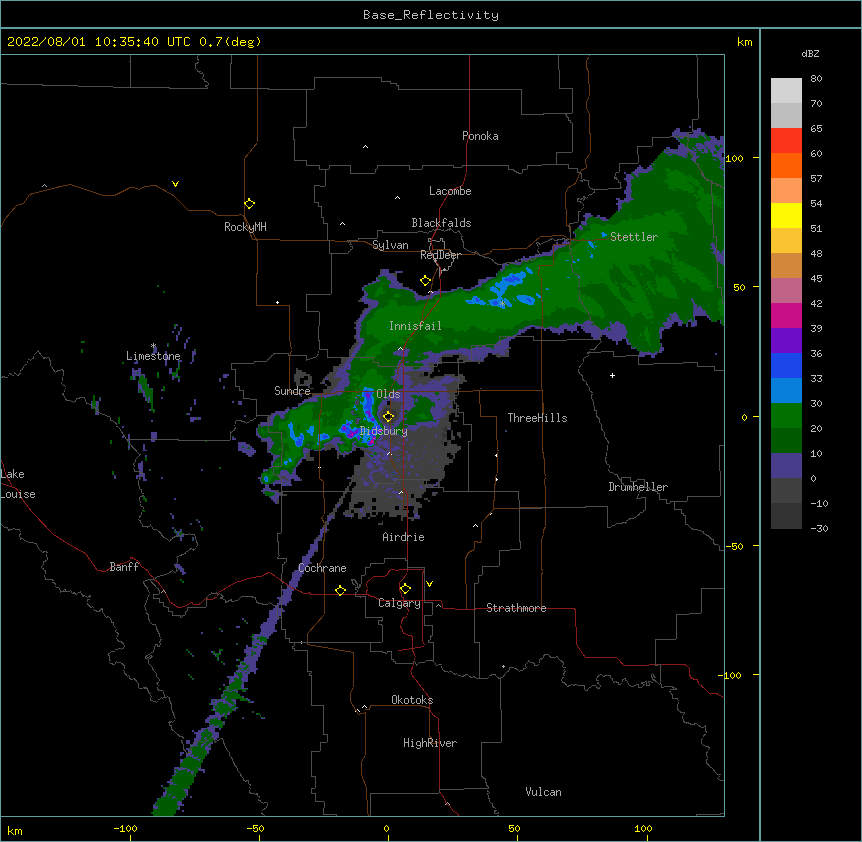Click the 0 km tick on the right axis

[x=744, y=417]
